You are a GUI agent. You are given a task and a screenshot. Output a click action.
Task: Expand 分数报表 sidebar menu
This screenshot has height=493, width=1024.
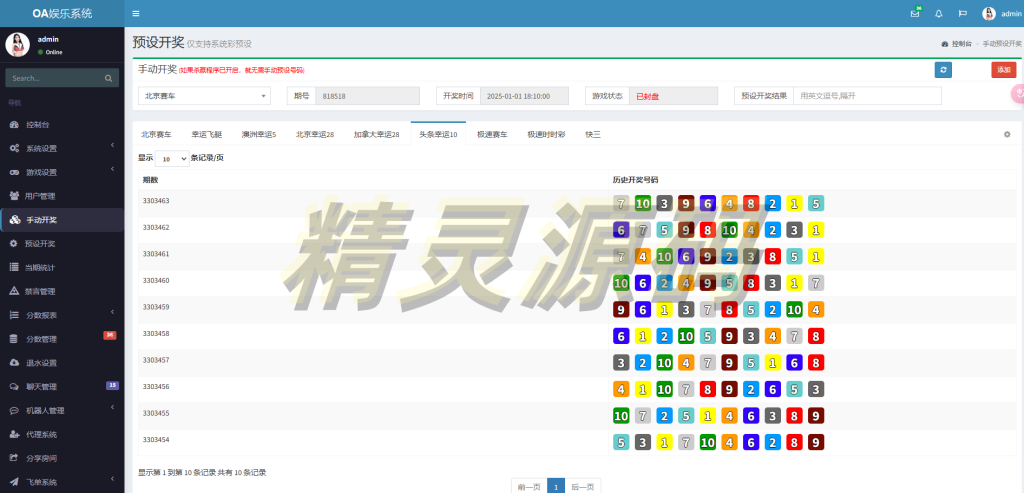62,315
